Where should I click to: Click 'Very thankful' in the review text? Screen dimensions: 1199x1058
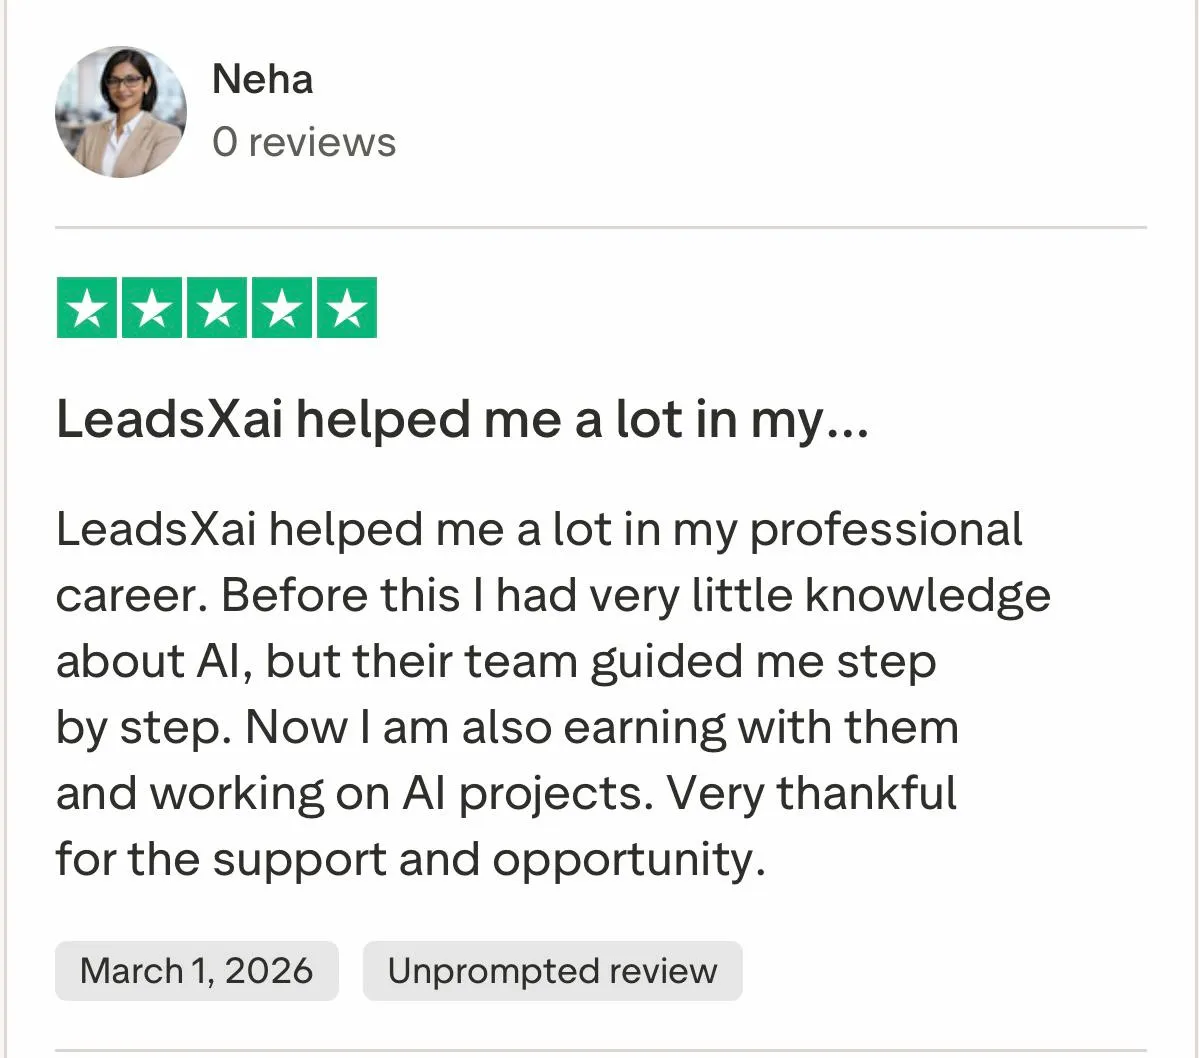811,794
